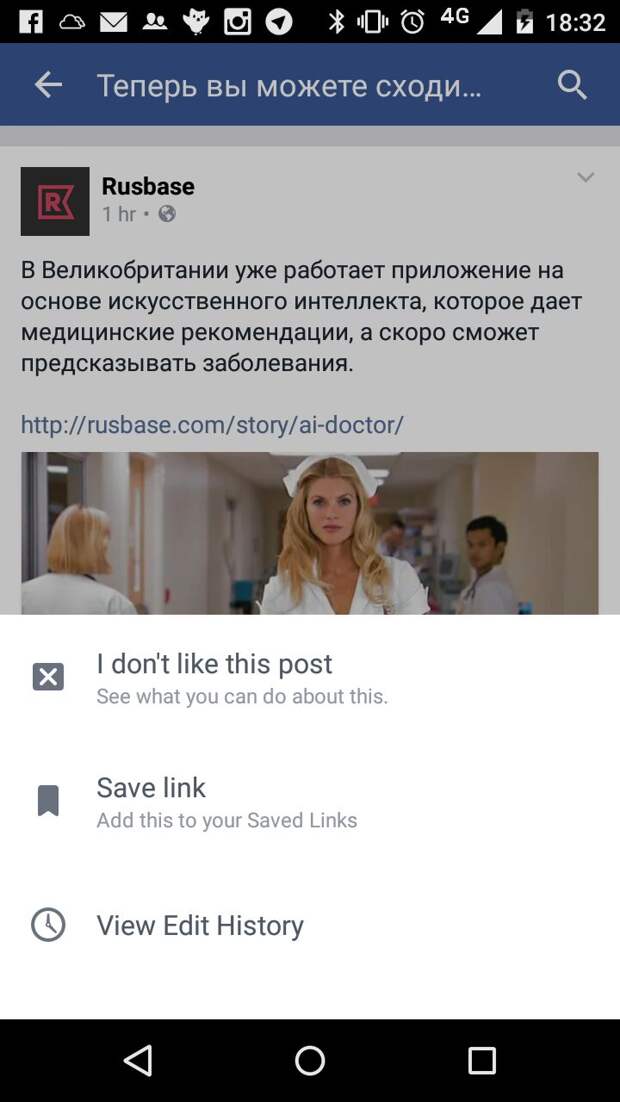Tap the back arrow in header
Image resolution: width=620 pixels, height=1102 pixels.
48,85
